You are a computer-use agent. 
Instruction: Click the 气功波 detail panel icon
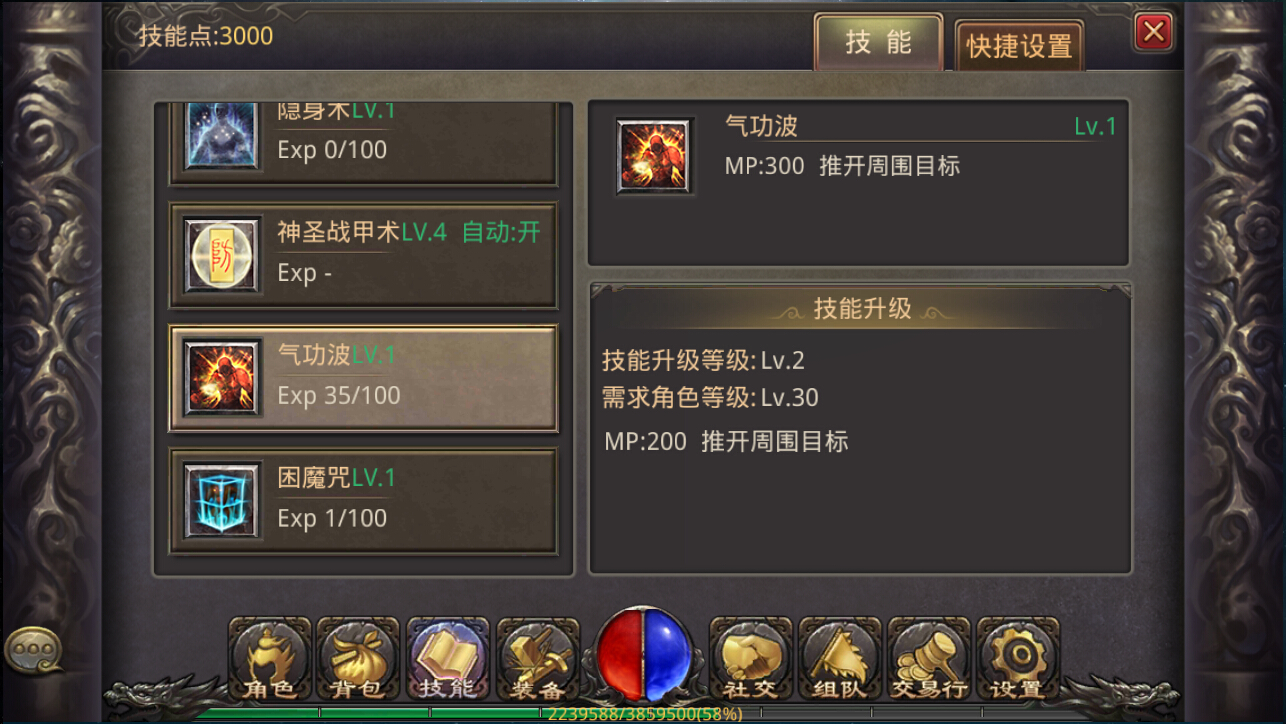[654, 156]
